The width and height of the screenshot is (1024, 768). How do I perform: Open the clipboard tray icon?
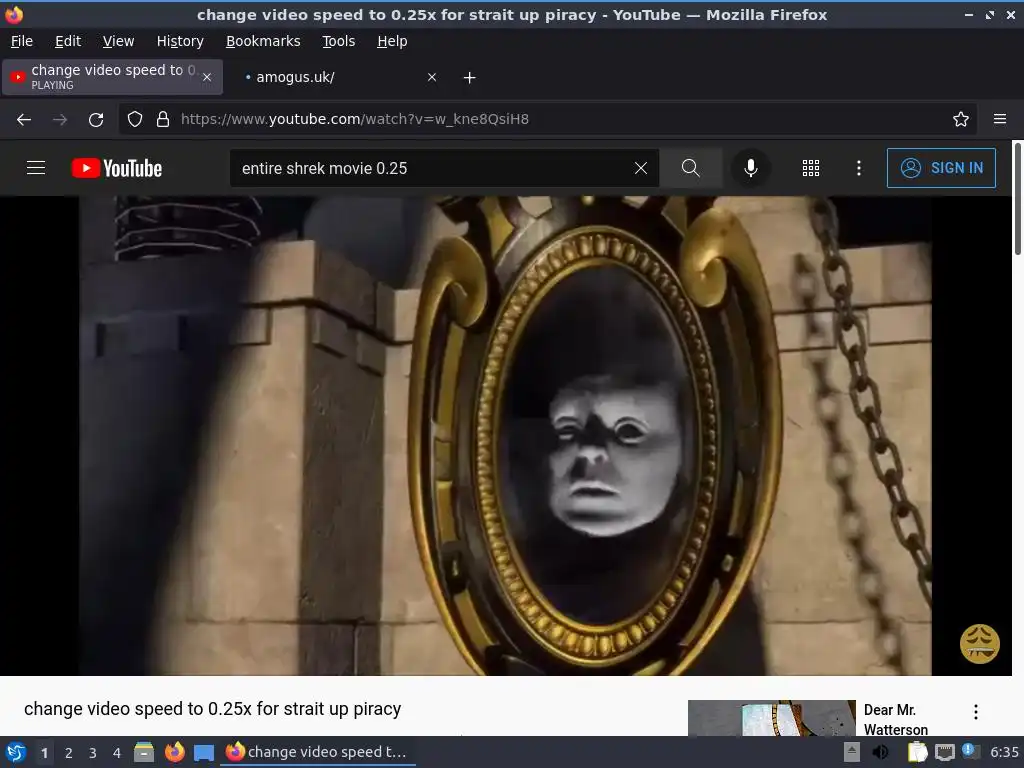tap(917, 752)
